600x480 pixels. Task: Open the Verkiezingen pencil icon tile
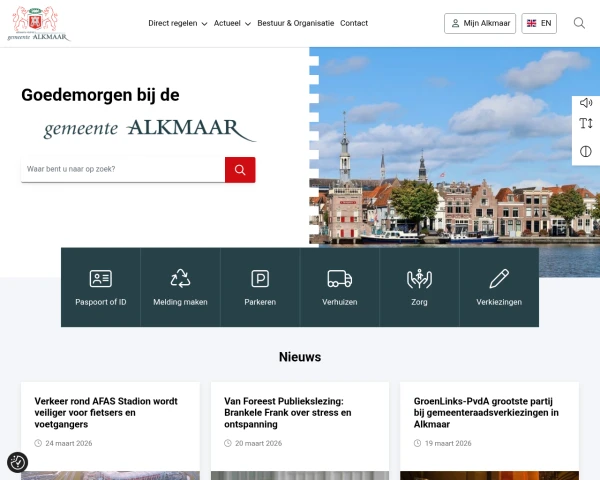(499, 287)
